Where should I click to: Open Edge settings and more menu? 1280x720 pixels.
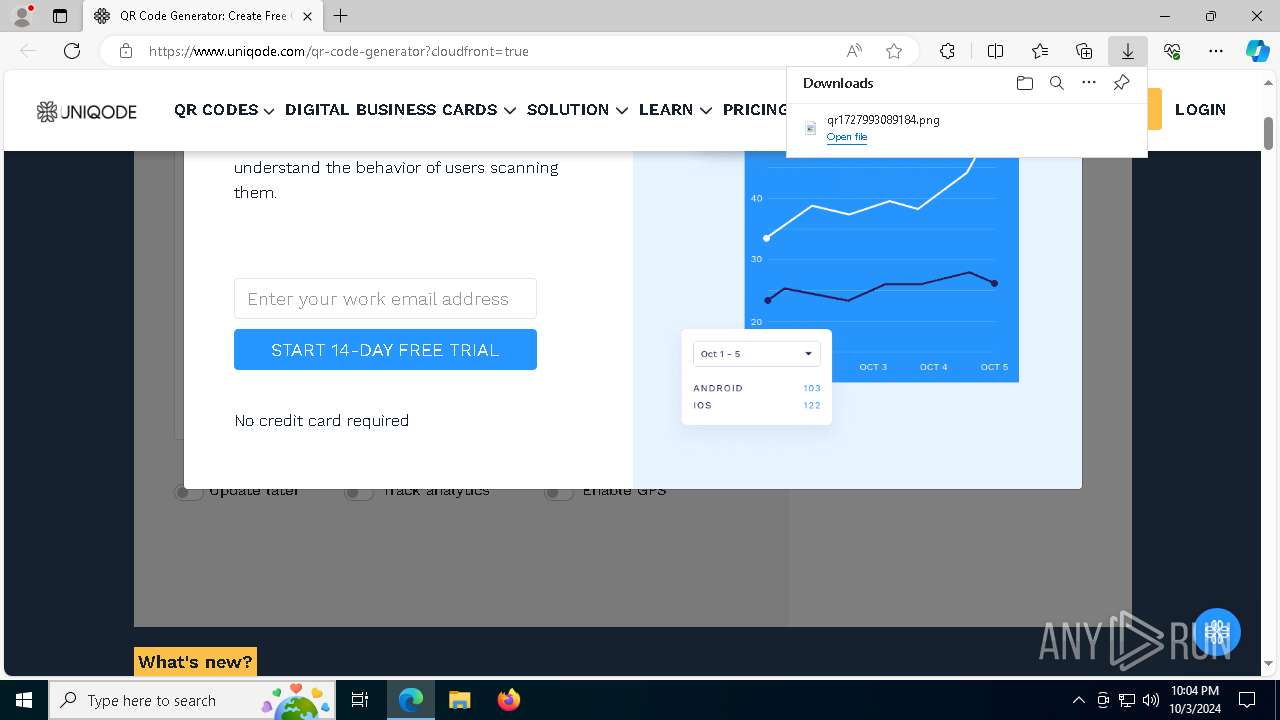[1216, 51]
